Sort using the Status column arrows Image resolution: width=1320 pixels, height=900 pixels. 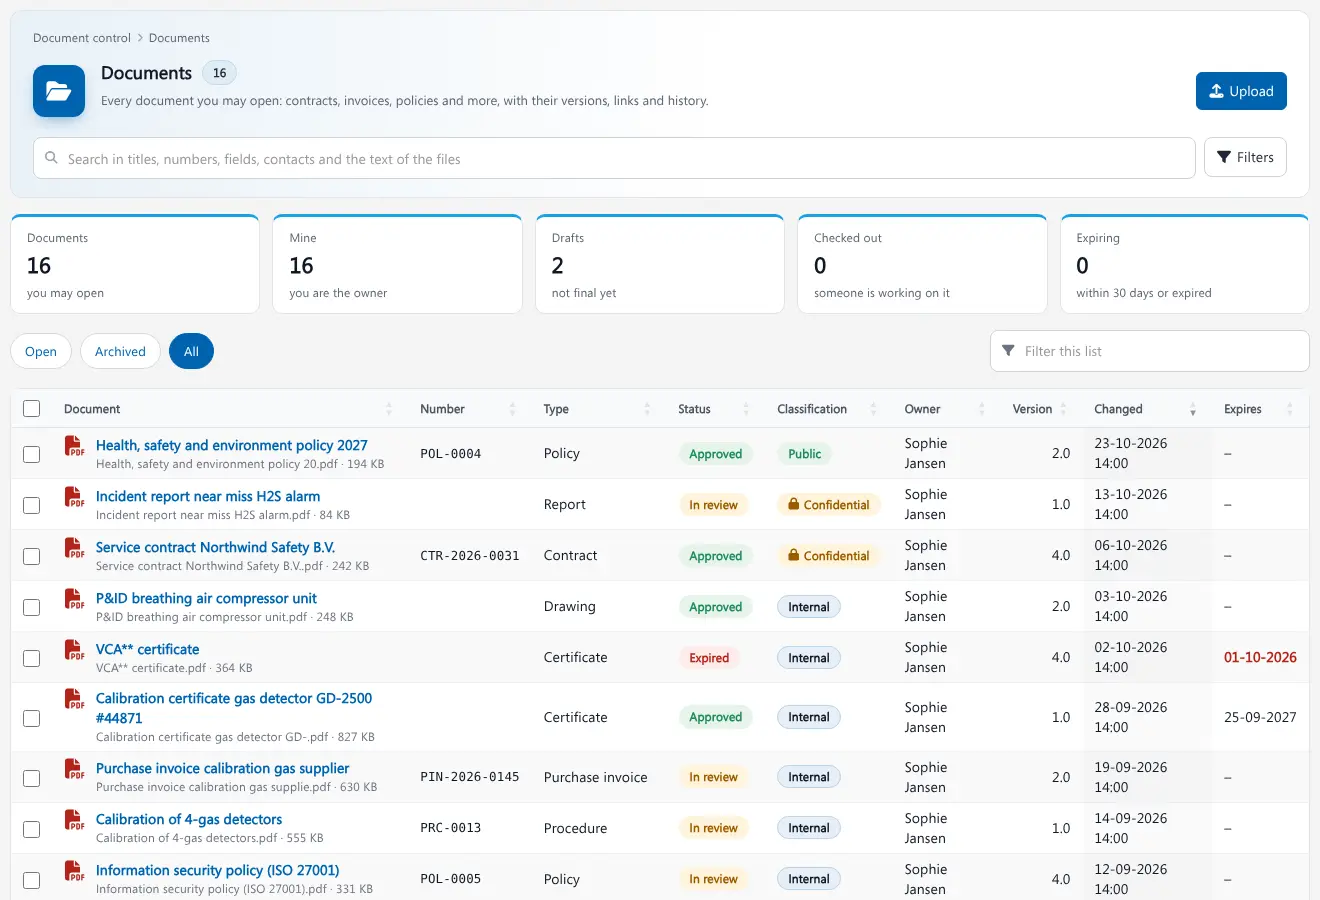point(746,409)
